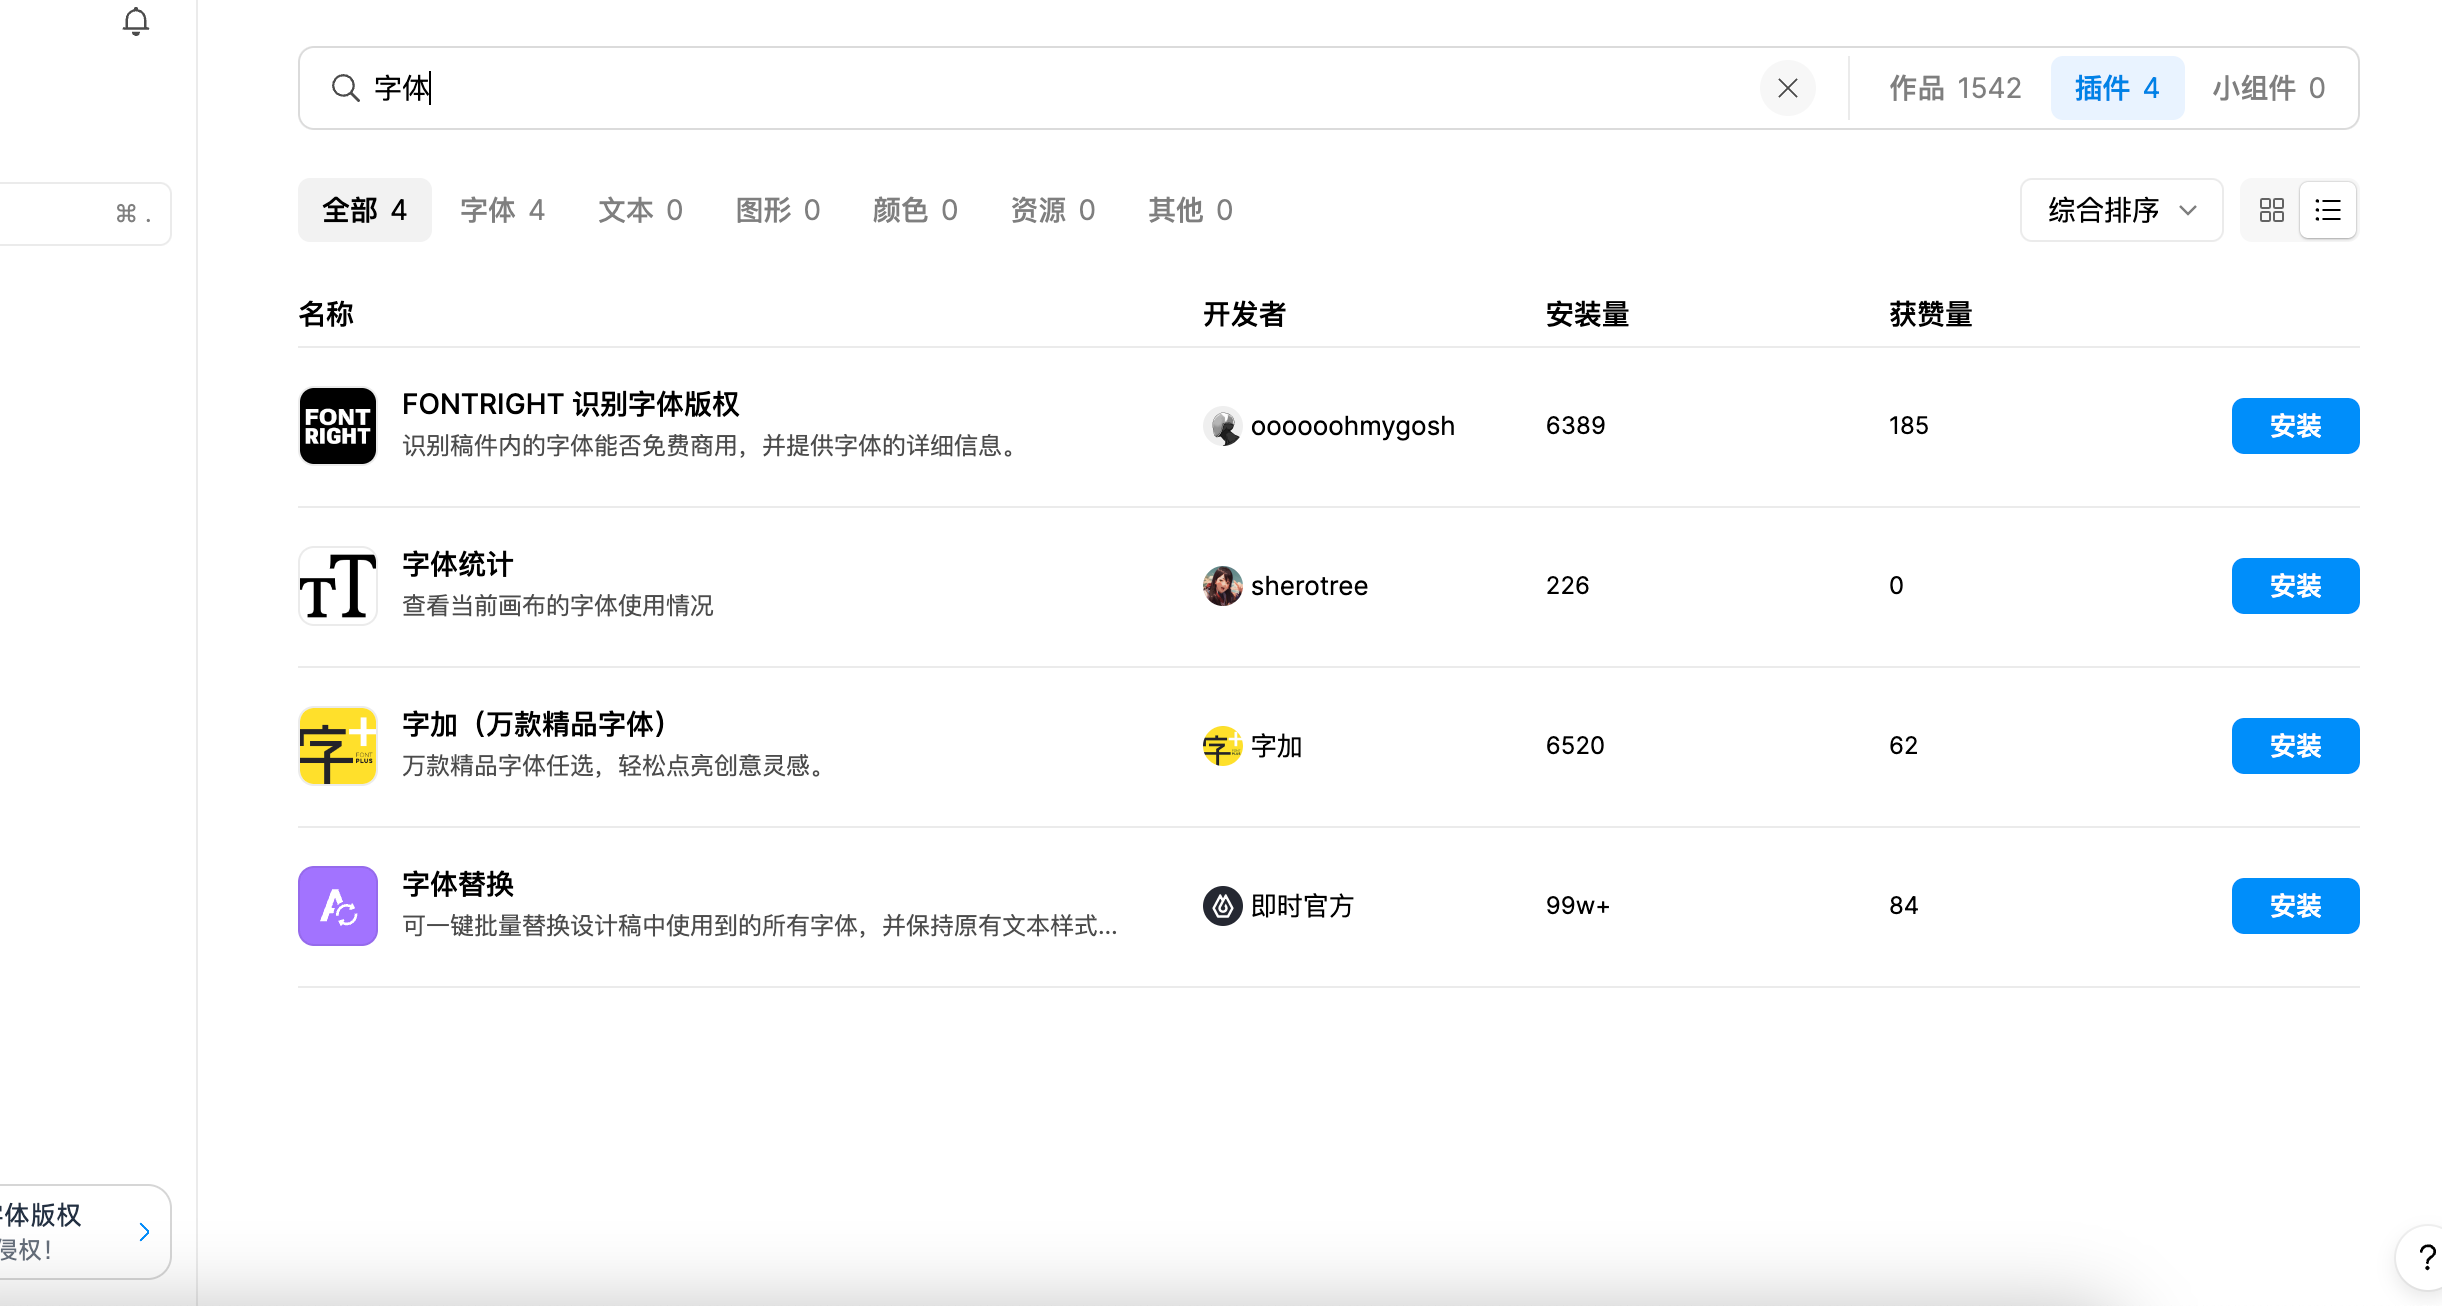Click the 获赞量 column header

tap(1930, 314)
